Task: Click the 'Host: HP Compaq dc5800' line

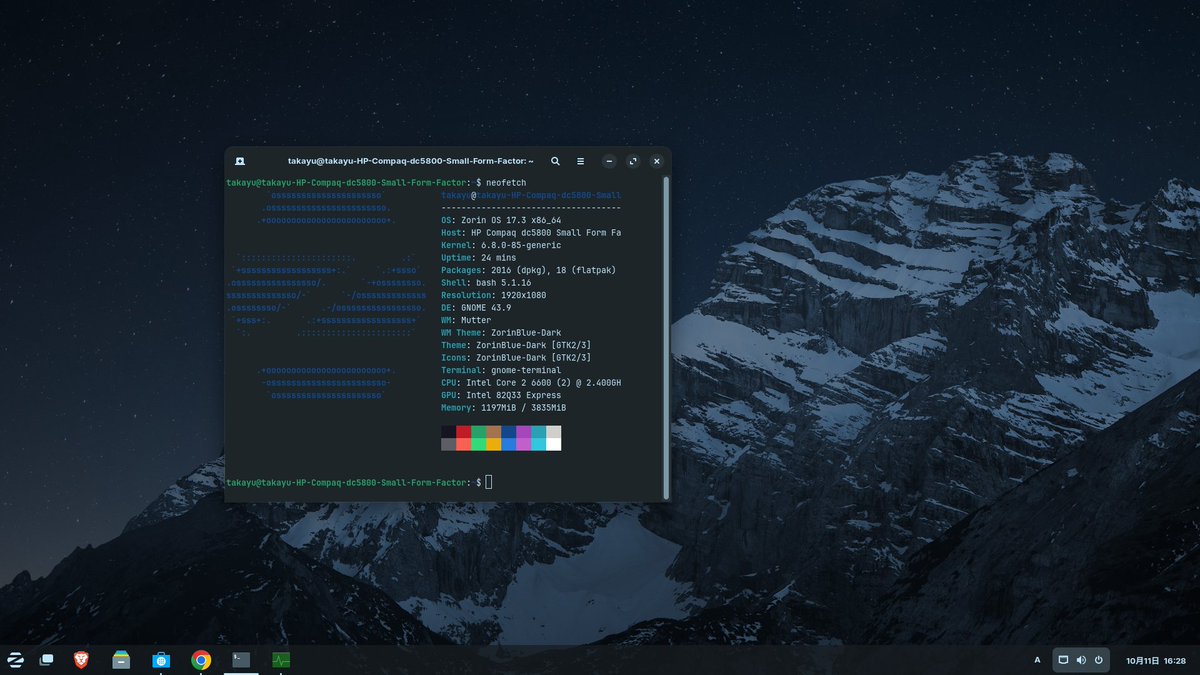Action: 531,233
